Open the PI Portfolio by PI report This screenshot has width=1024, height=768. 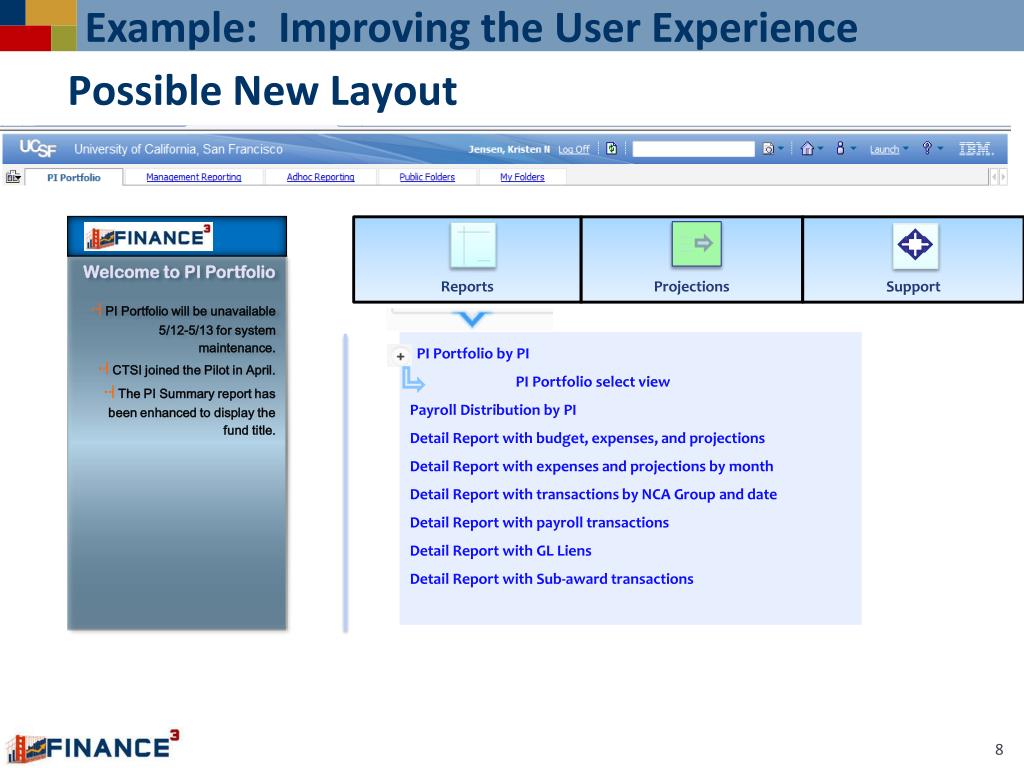(x=473, y=353)
